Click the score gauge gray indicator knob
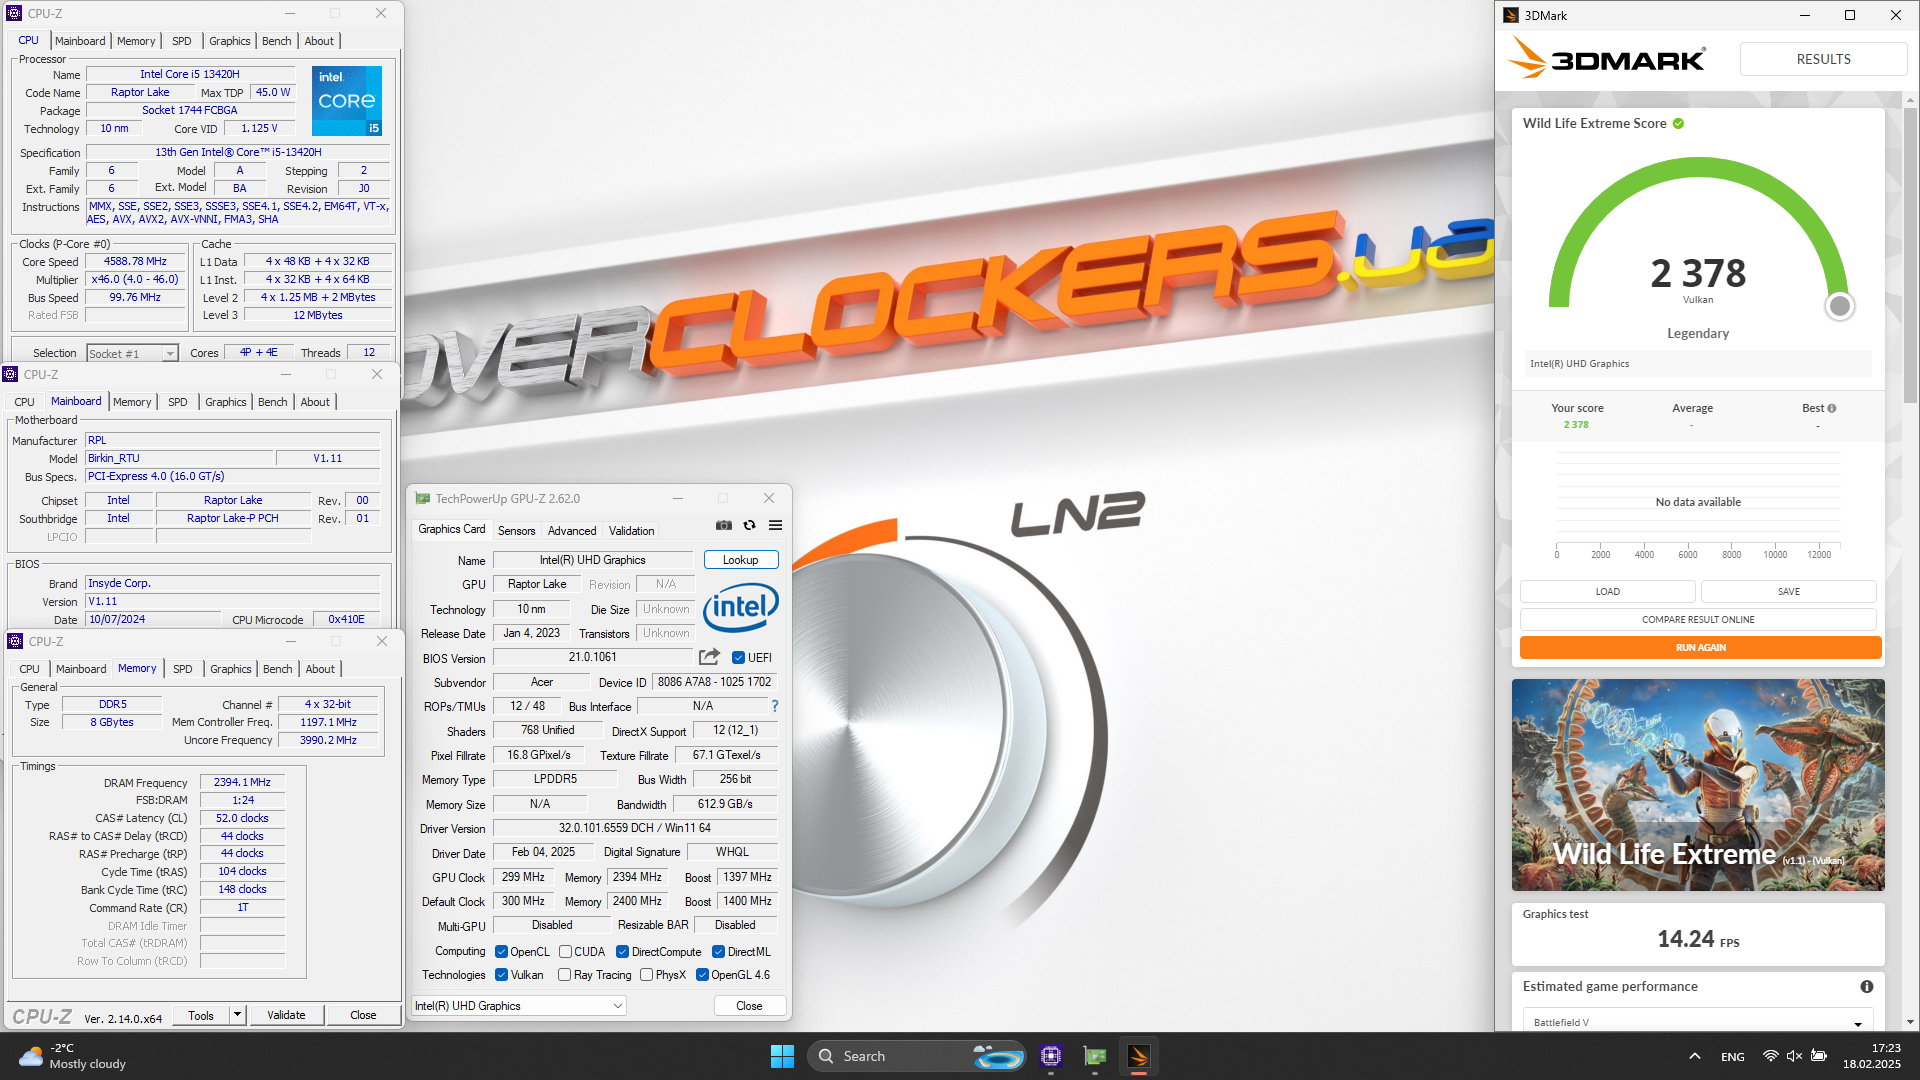Screen dimensions: 1920x1080 coord(1839,306)
